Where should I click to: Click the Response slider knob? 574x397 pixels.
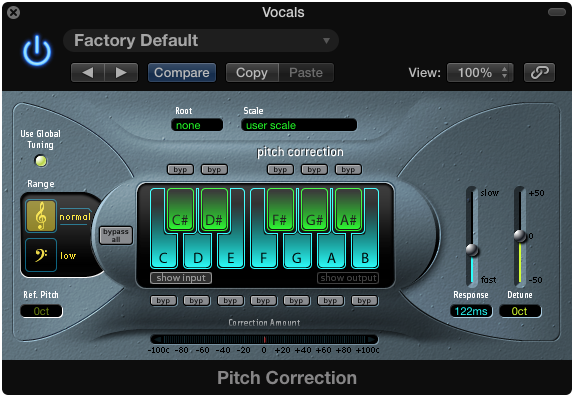(x=472, y=250)
